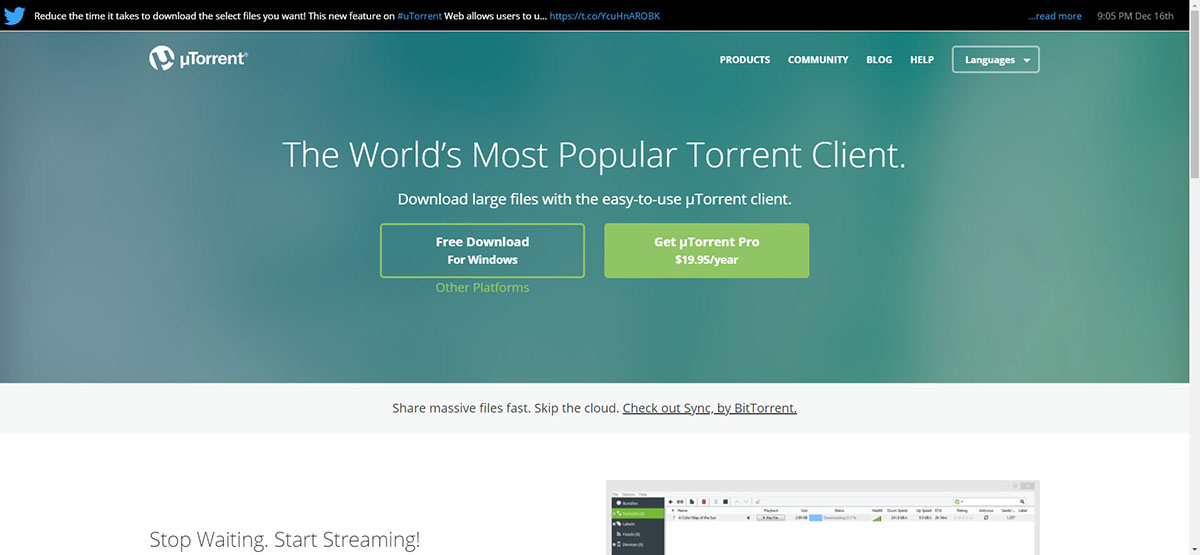Open the HELP menu item
The width and height of the screenshot is (1200, 555).
click(x=922, y=60)
